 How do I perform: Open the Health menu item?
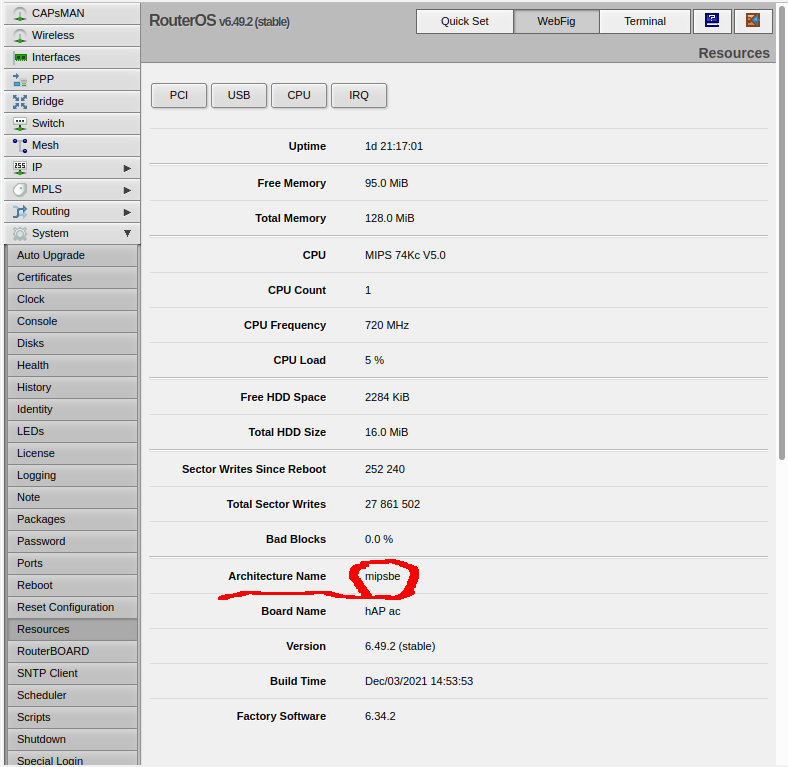coord(72,365)
